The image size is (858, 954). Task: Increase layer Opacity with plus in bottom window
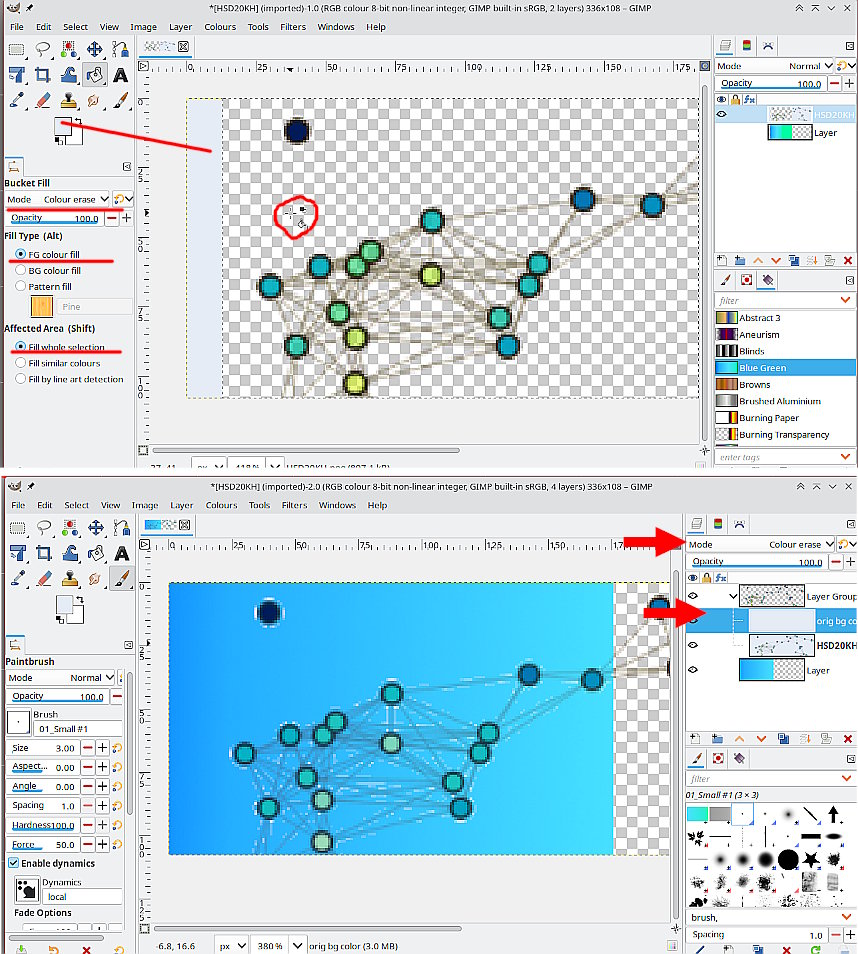pos(850,562)
